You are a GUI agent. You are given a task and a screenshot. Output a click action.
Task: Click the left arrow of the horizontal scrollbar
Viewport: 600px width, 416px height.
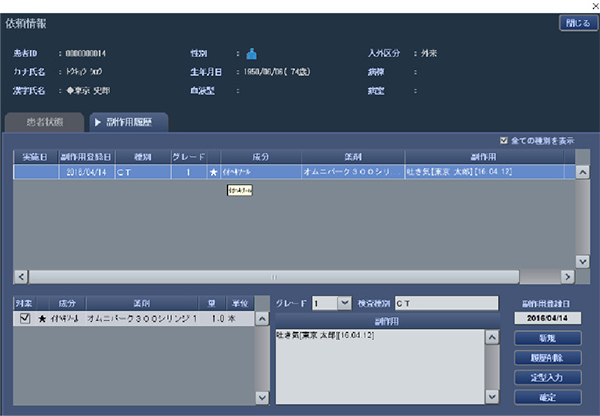[21, 277]
